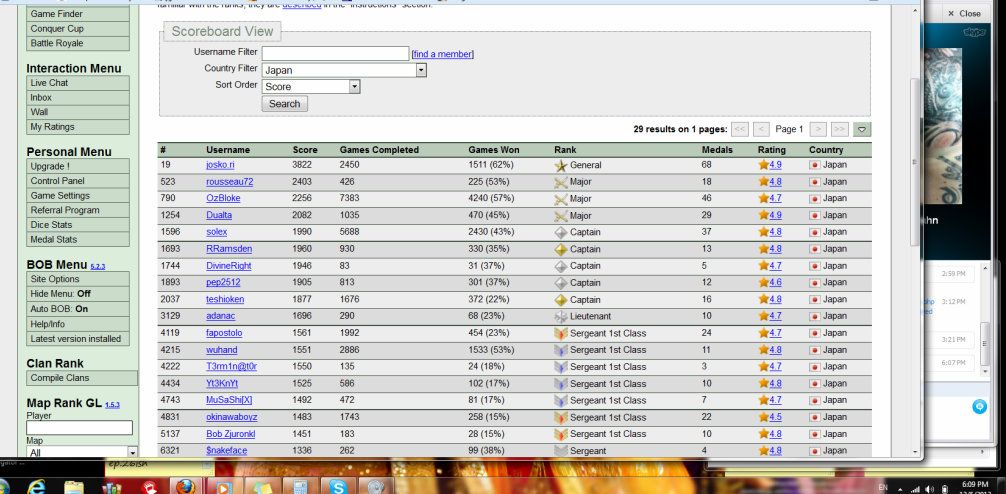Open the Country Filter dropdown showing Japan
The width and height of the screenshot is (1006, 494).
click(x=344, y=70)
